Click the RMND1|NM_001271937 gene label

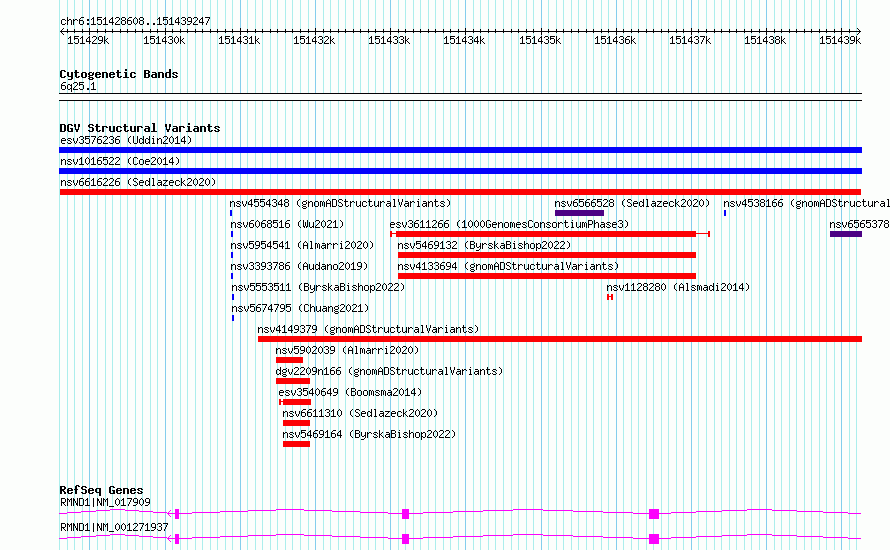(x=114, y=527)
